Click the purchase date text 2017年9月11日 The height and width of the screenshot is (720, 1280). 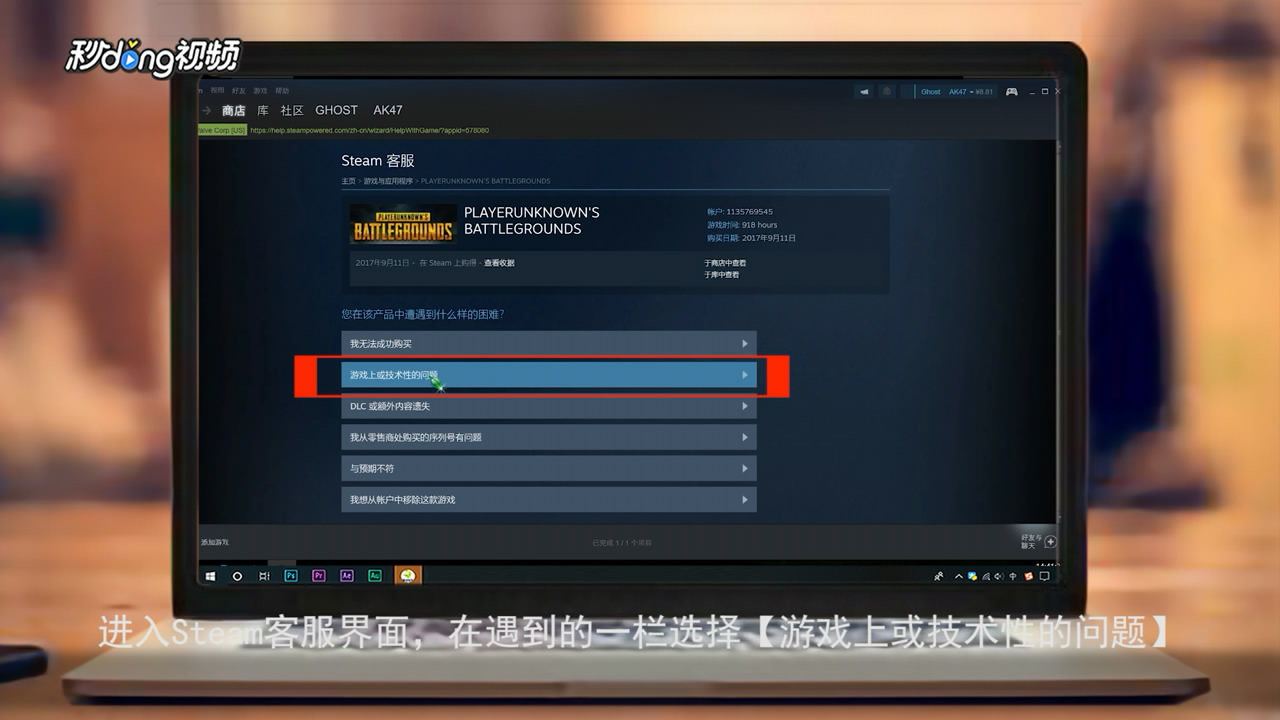(x=768, y=238)
